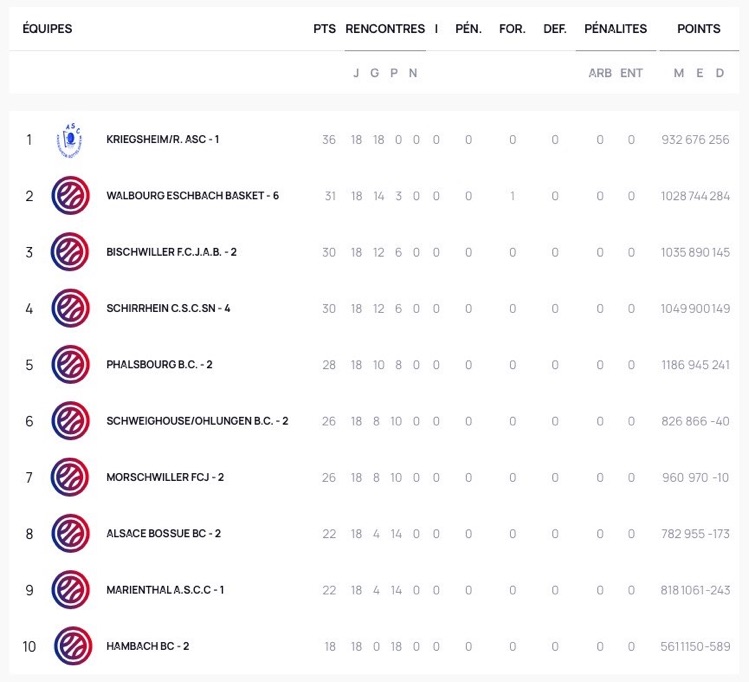This screenshot has height=682, width=749.
Task: Click the ÉQUIPES column header
Action: click(x=47, y=29)
